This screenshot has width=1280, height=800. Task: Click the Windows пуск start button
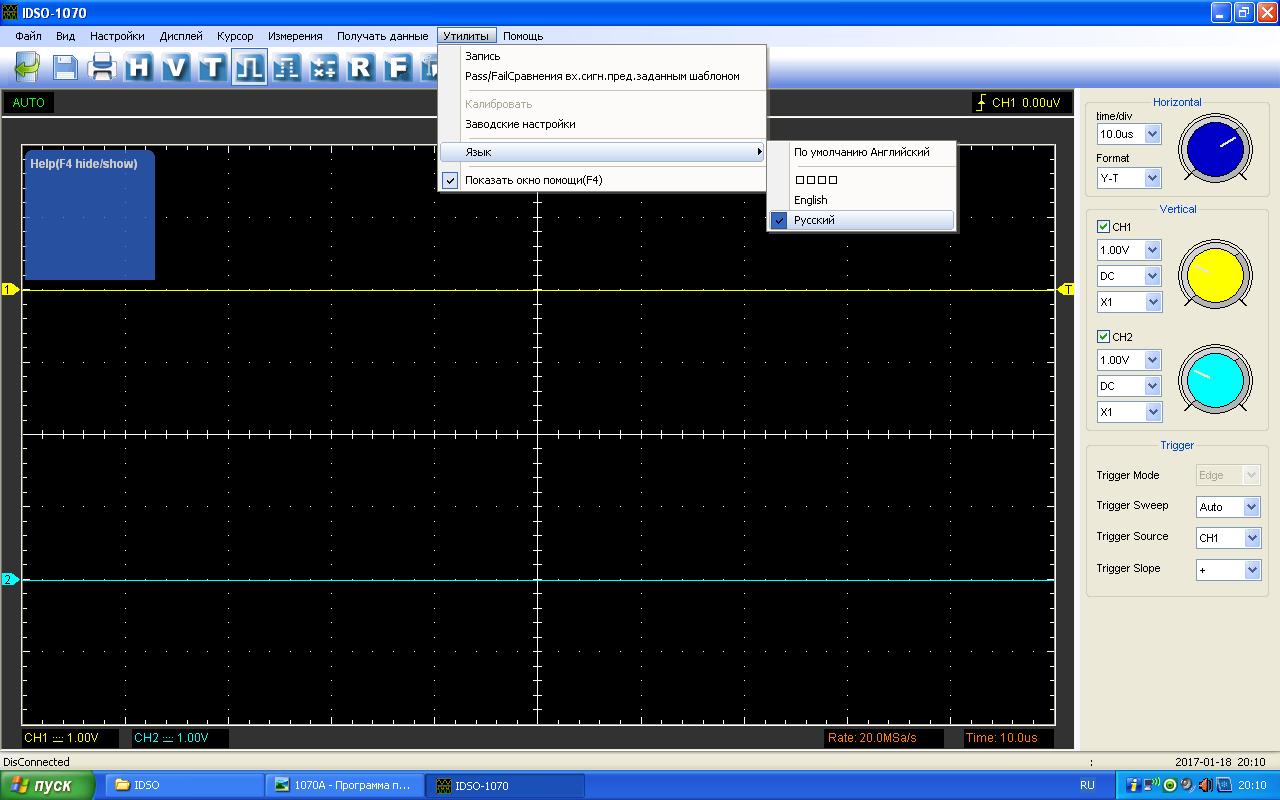click(47, 785)
